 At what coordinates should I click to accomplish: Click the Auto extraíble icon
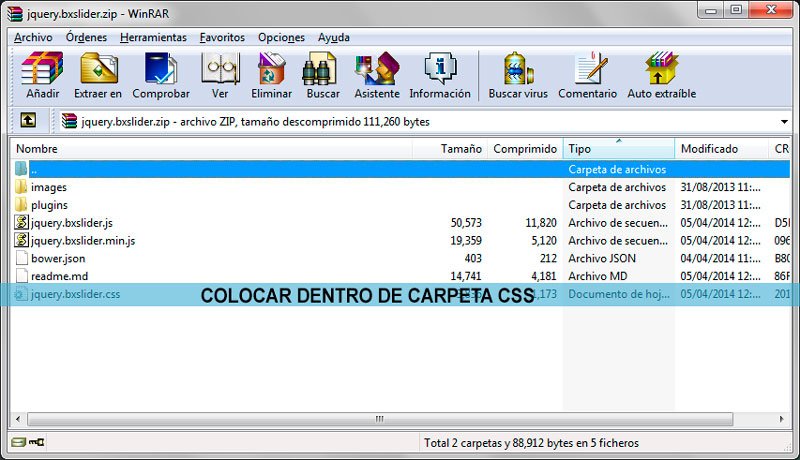point(661,75)
